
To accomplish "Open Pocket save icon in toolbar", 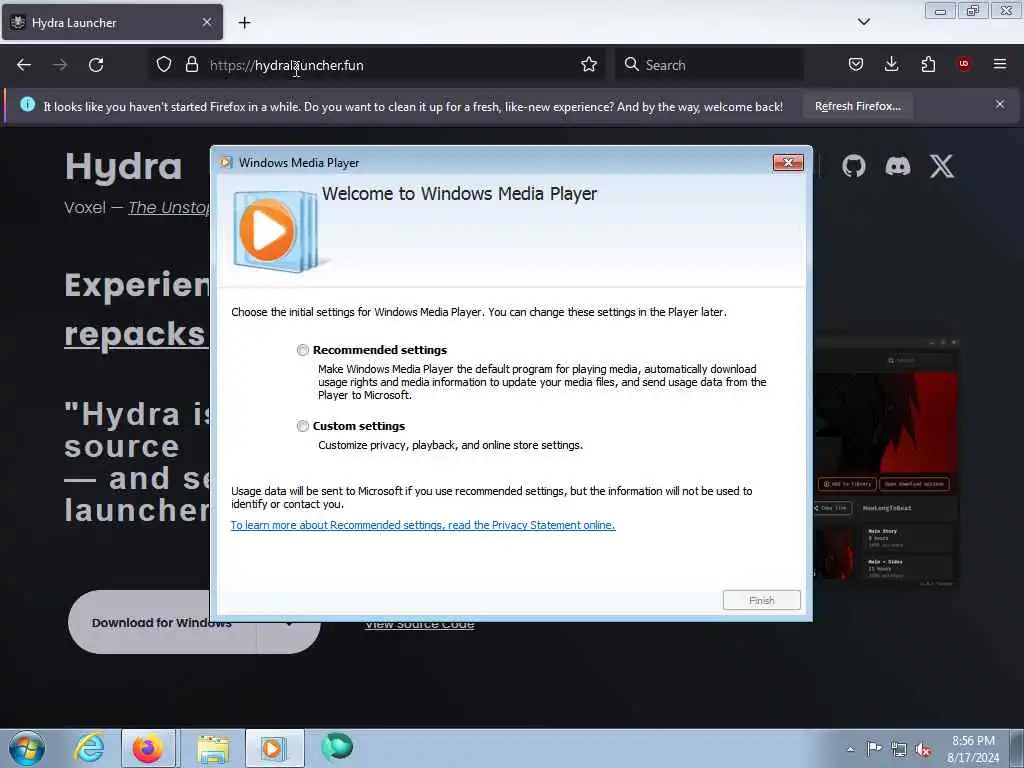I will (856, 64).
